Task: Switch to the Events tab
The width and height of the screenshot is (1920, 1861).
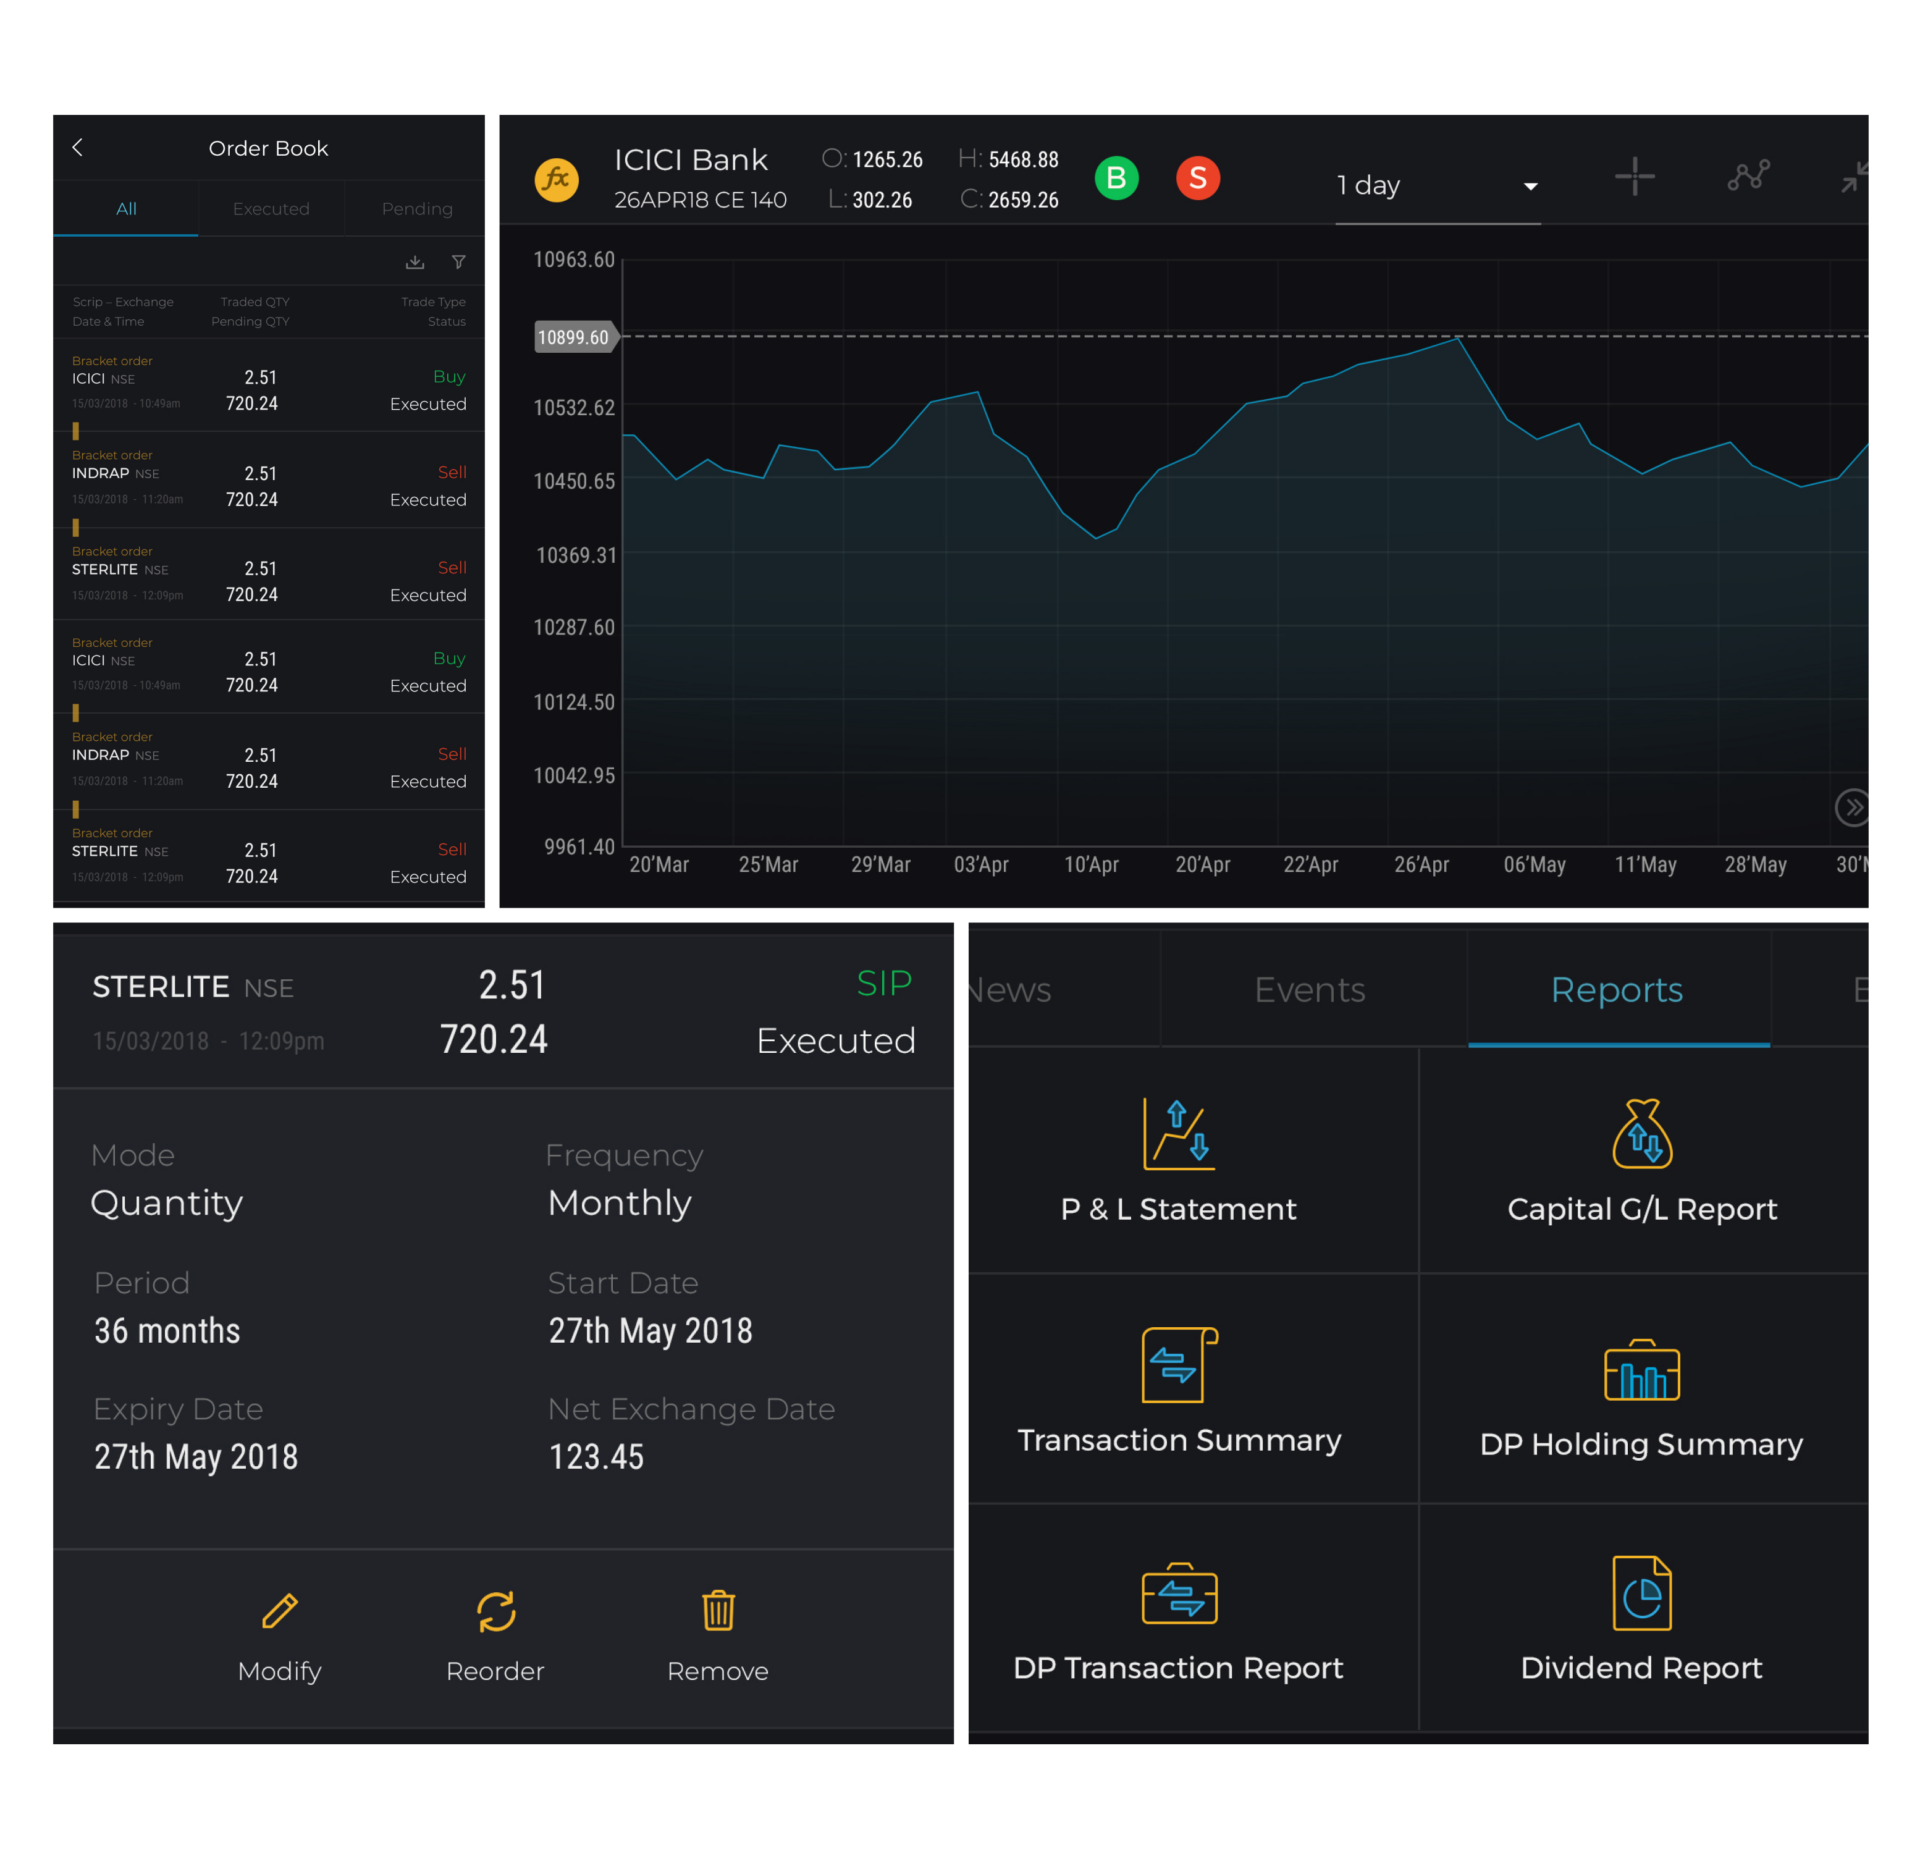Action: (x=1309, y=989)
